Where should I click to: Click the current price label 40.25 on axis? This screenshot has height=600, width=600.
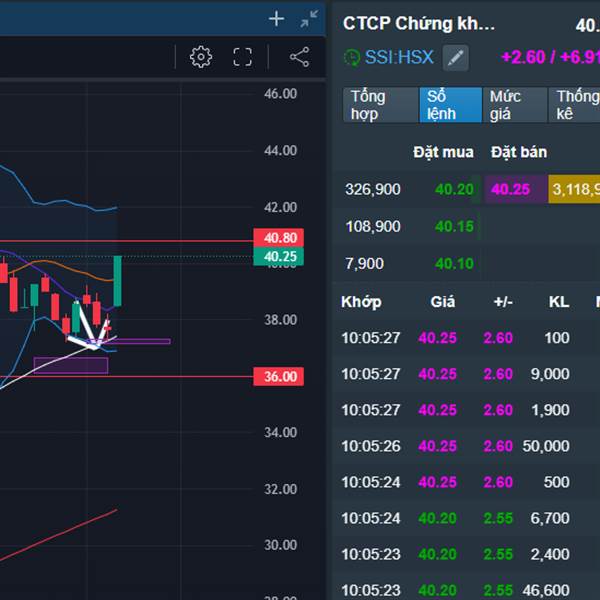(279, 257)
